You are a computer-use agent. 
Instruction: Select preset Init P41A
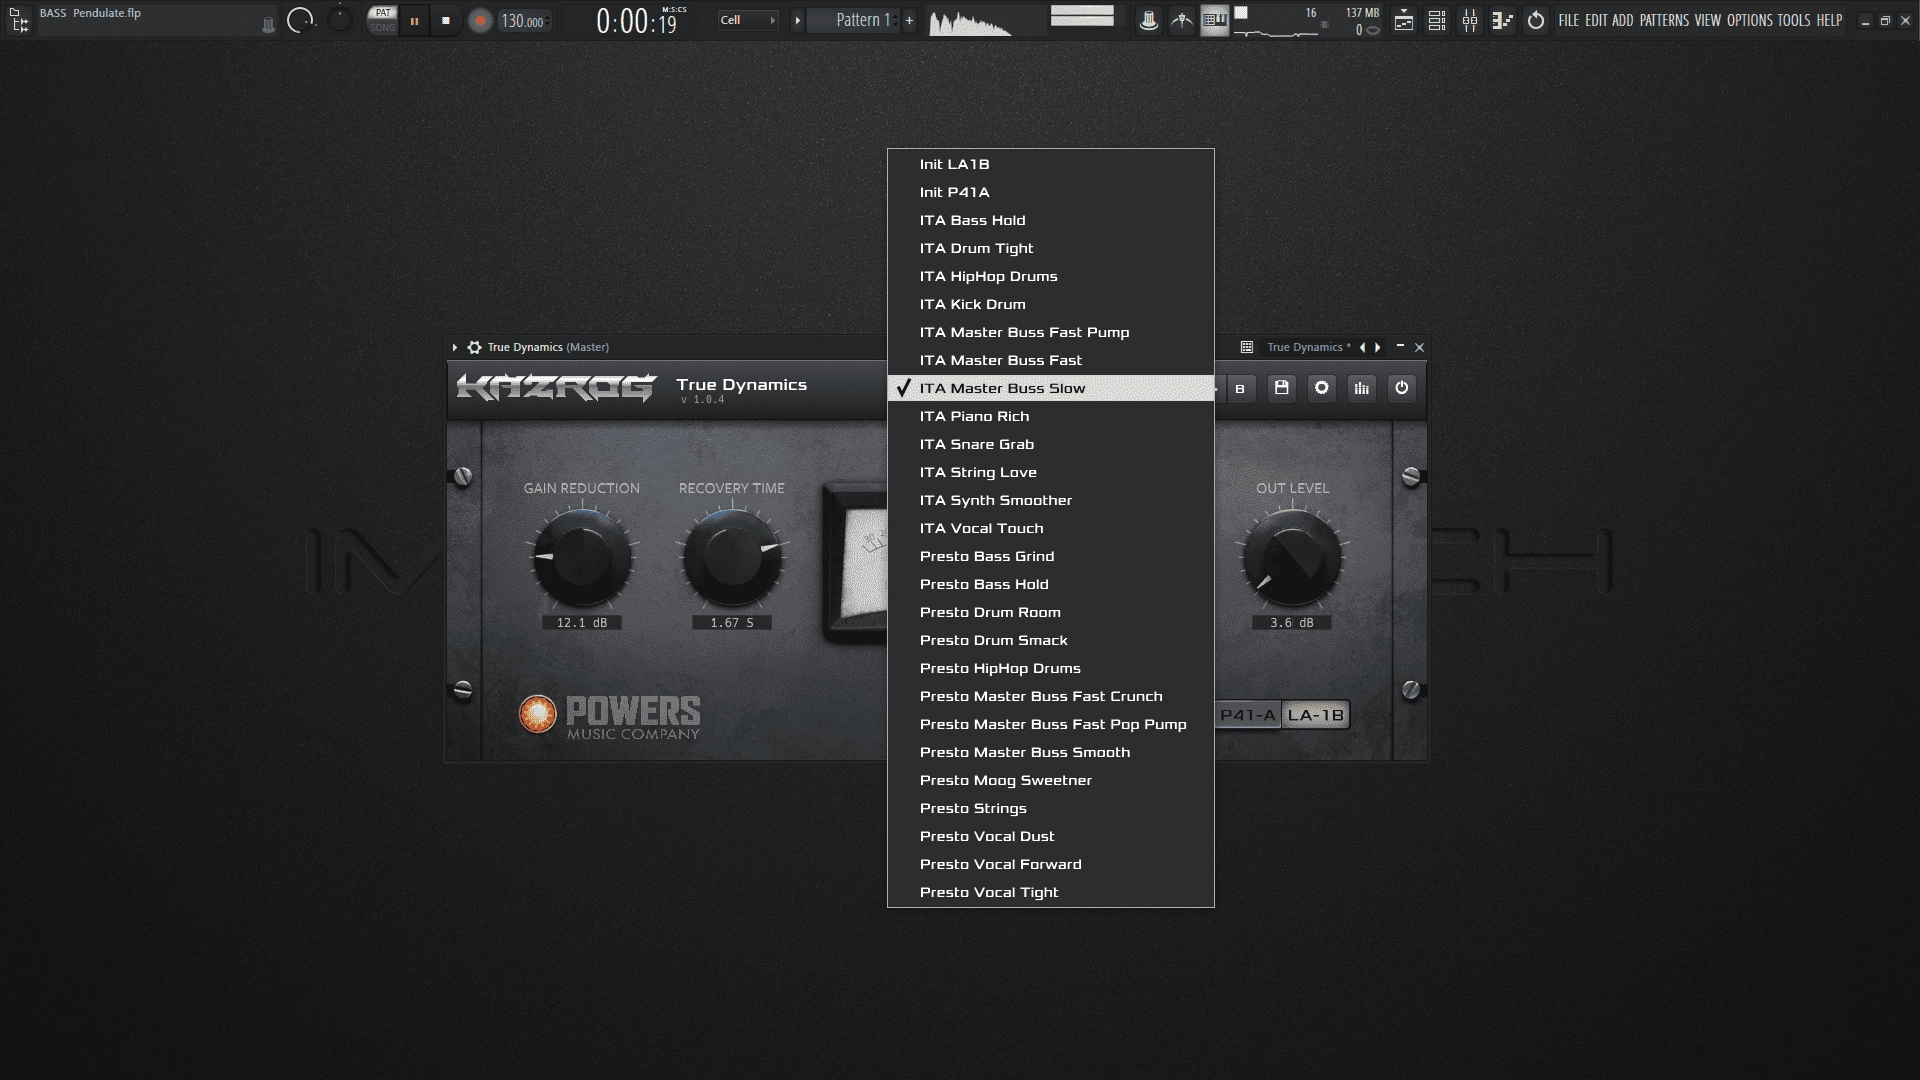pos(1051,192)
